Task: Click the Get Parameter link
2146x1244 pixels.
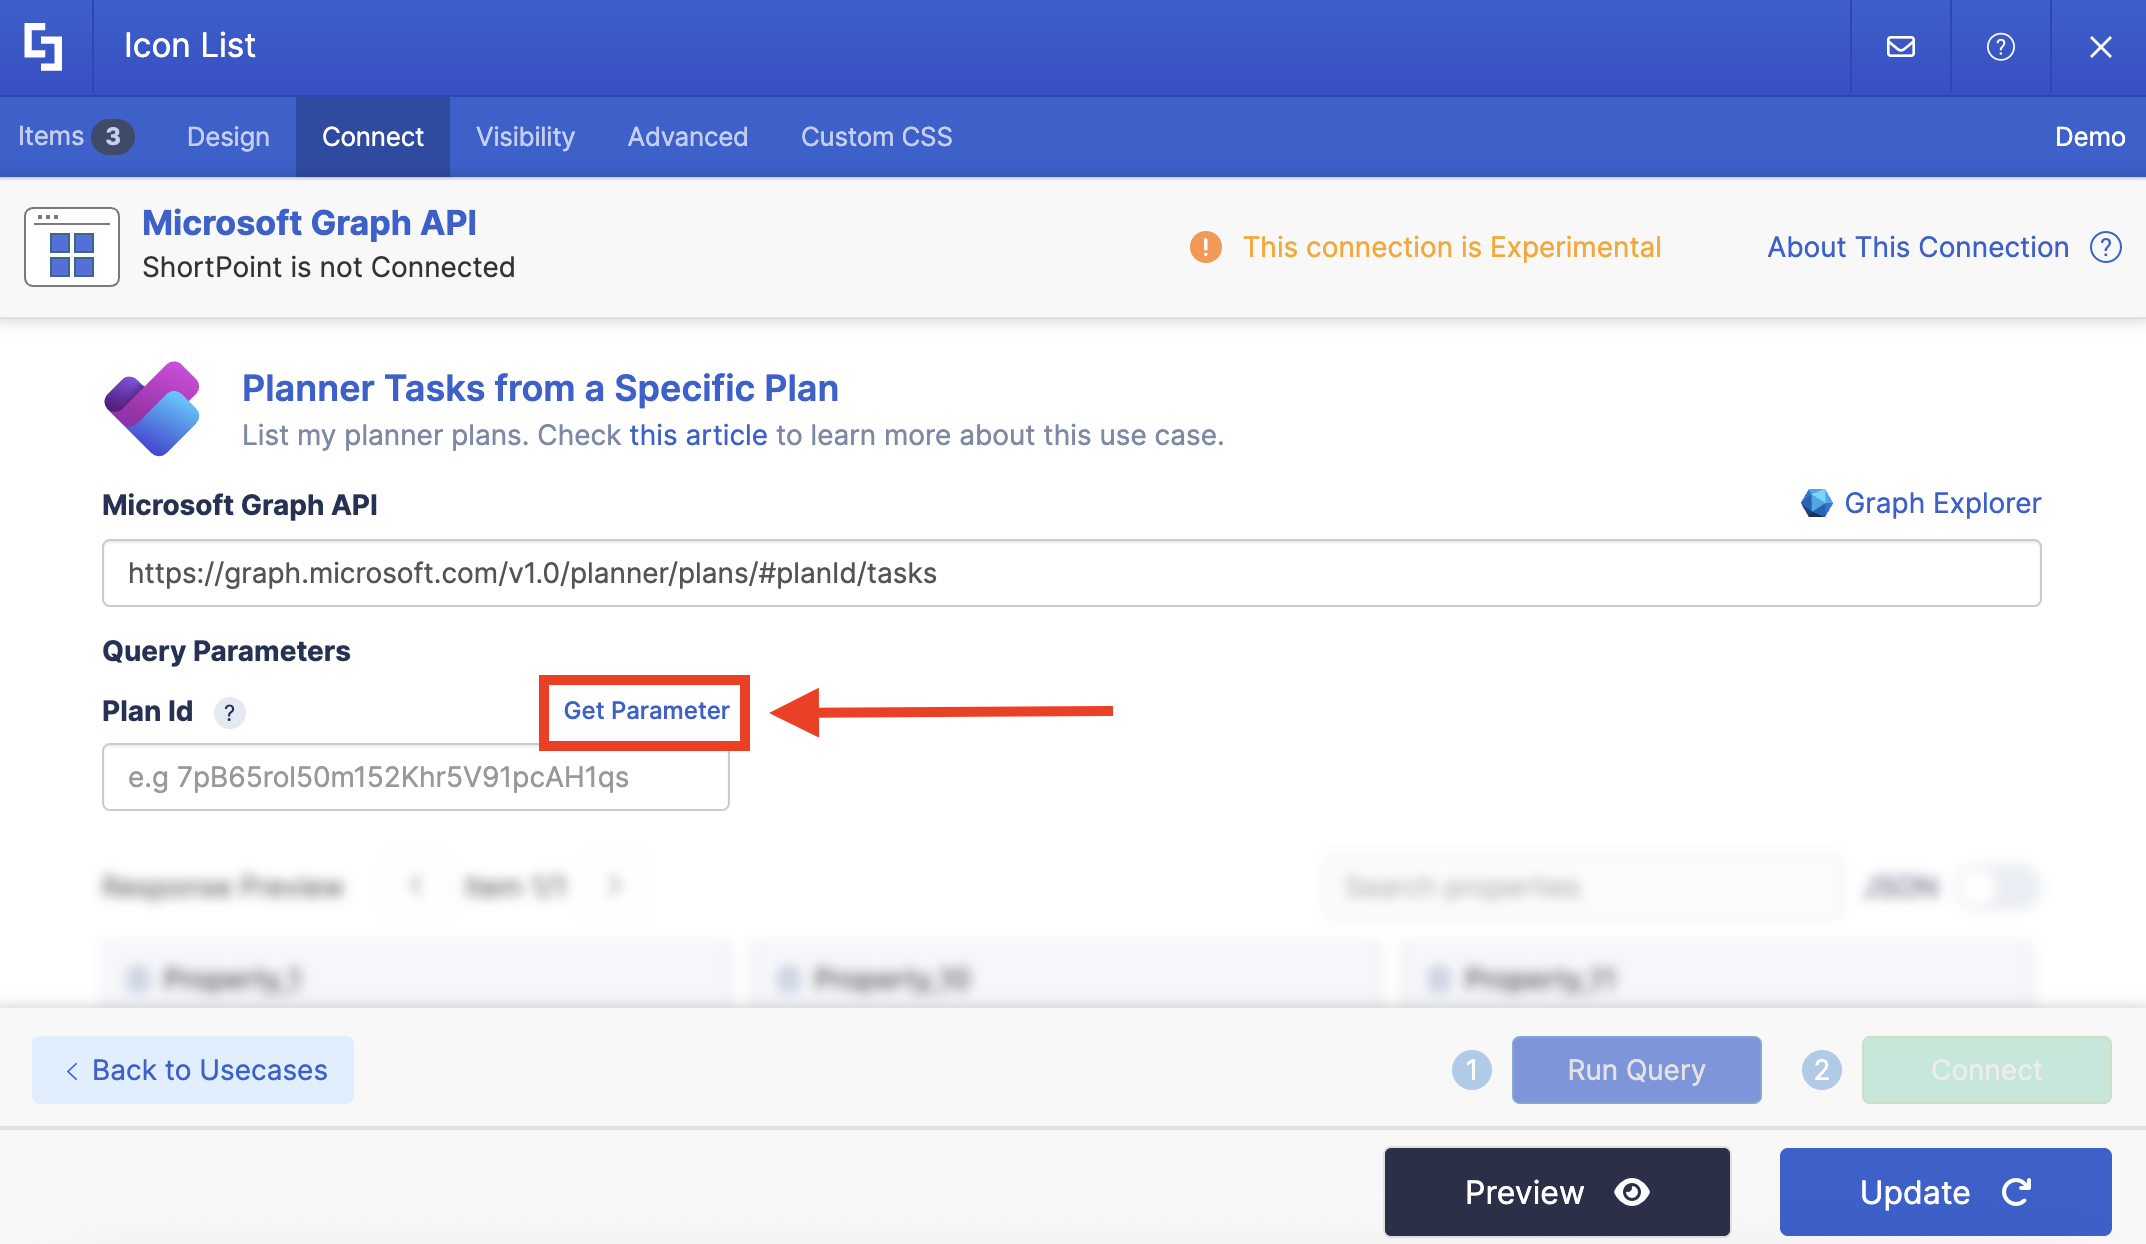Action: [x=646, y=711]
